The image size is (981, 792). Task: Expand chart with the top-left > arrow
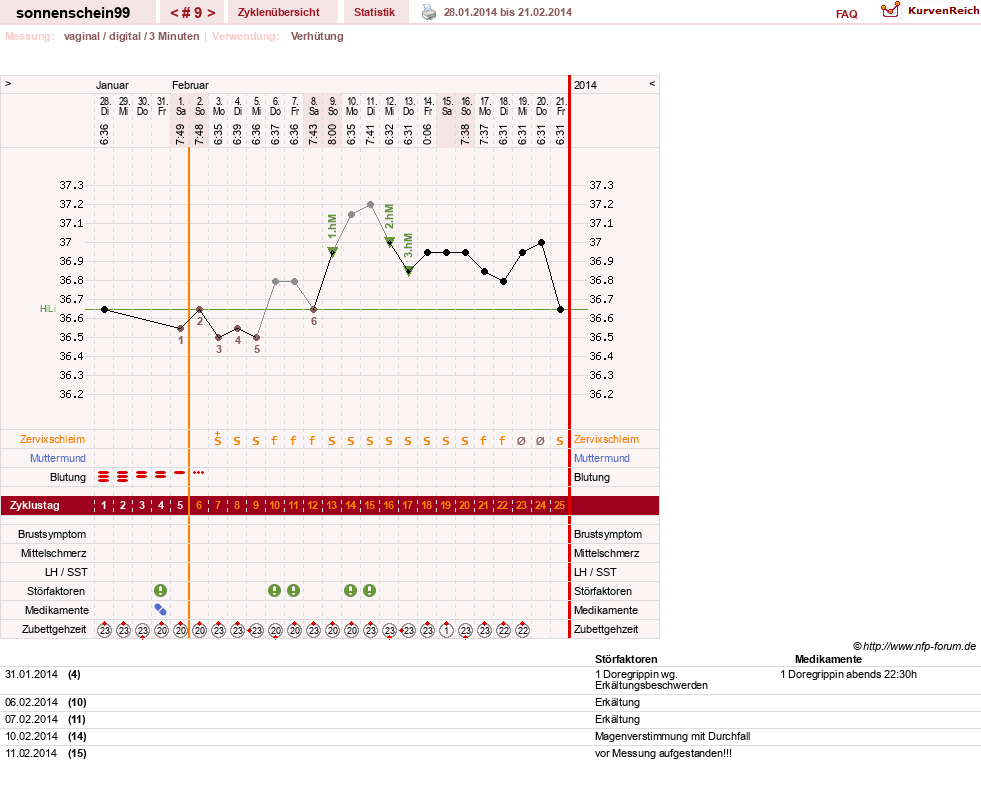point(8,83)
